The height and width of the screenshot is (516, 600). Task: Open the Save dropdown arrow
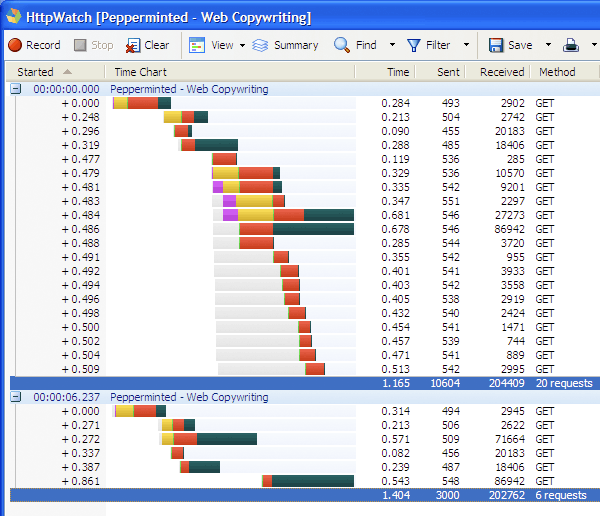coord(548,45)
